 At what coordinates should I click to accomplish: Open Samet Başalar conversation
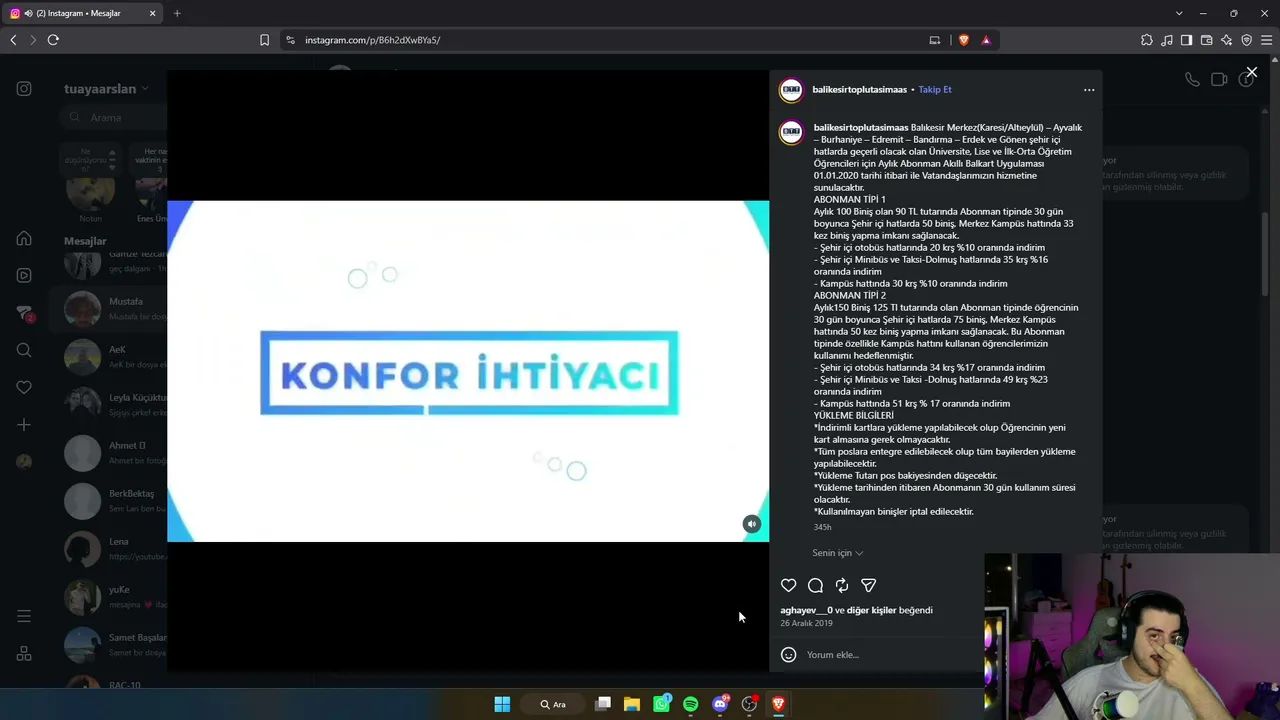[x=110, y=644]
